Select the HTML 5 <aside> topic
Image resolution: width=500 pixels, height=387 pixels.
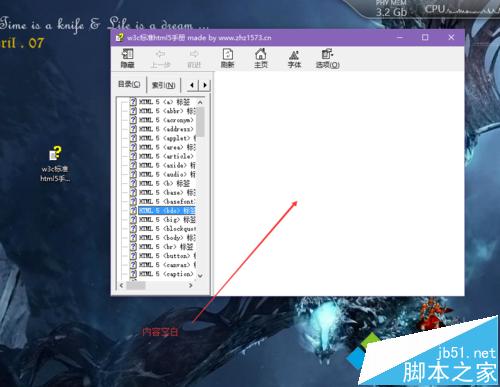point(167,165)
